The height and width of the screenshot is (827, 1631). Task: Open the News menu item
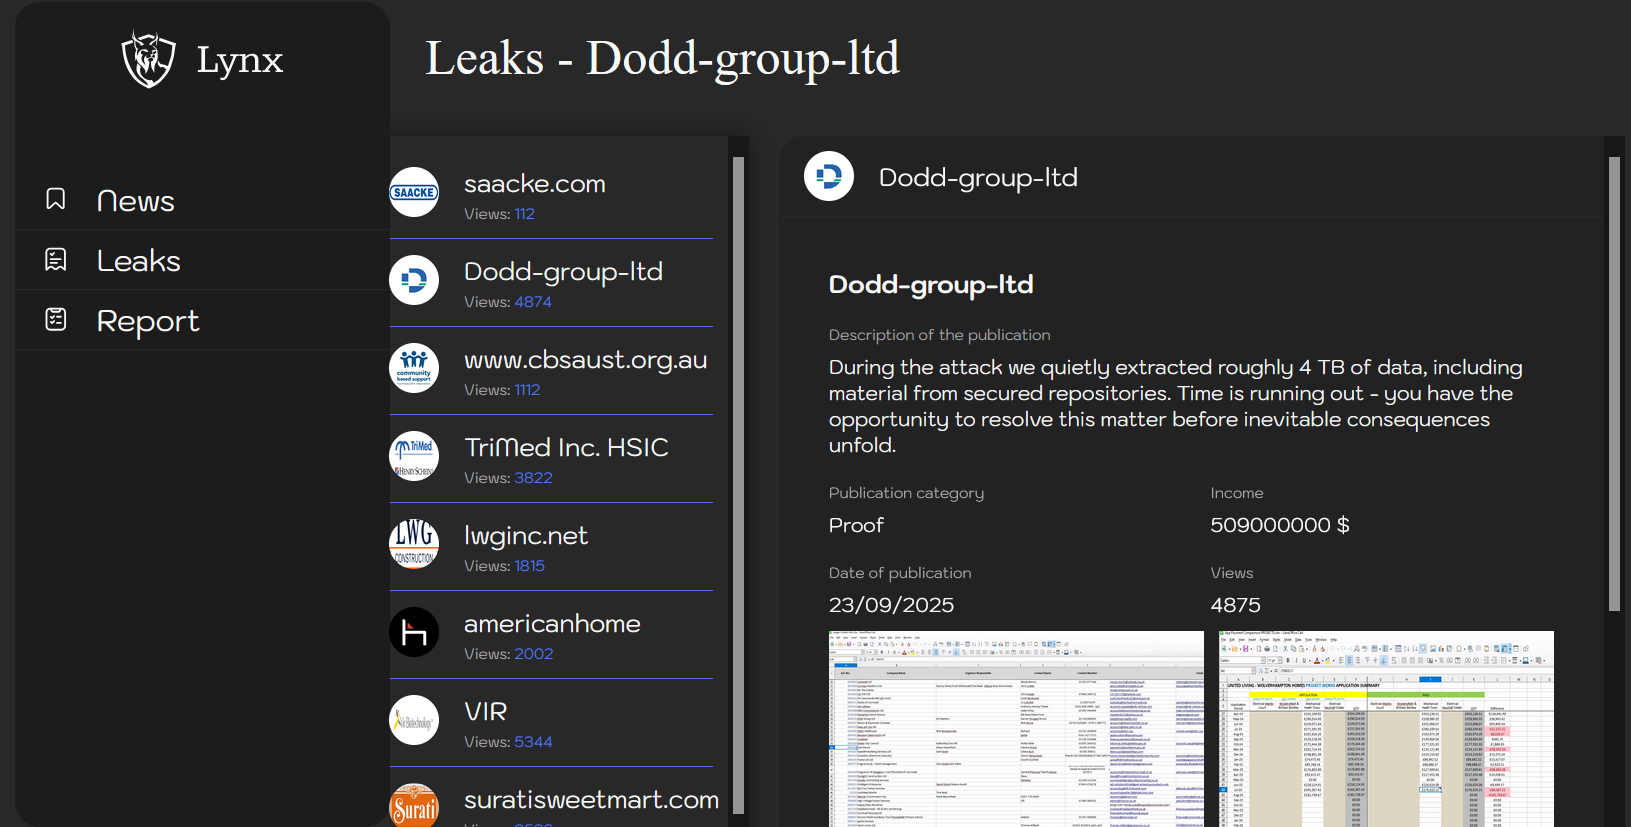coord(135,201)
